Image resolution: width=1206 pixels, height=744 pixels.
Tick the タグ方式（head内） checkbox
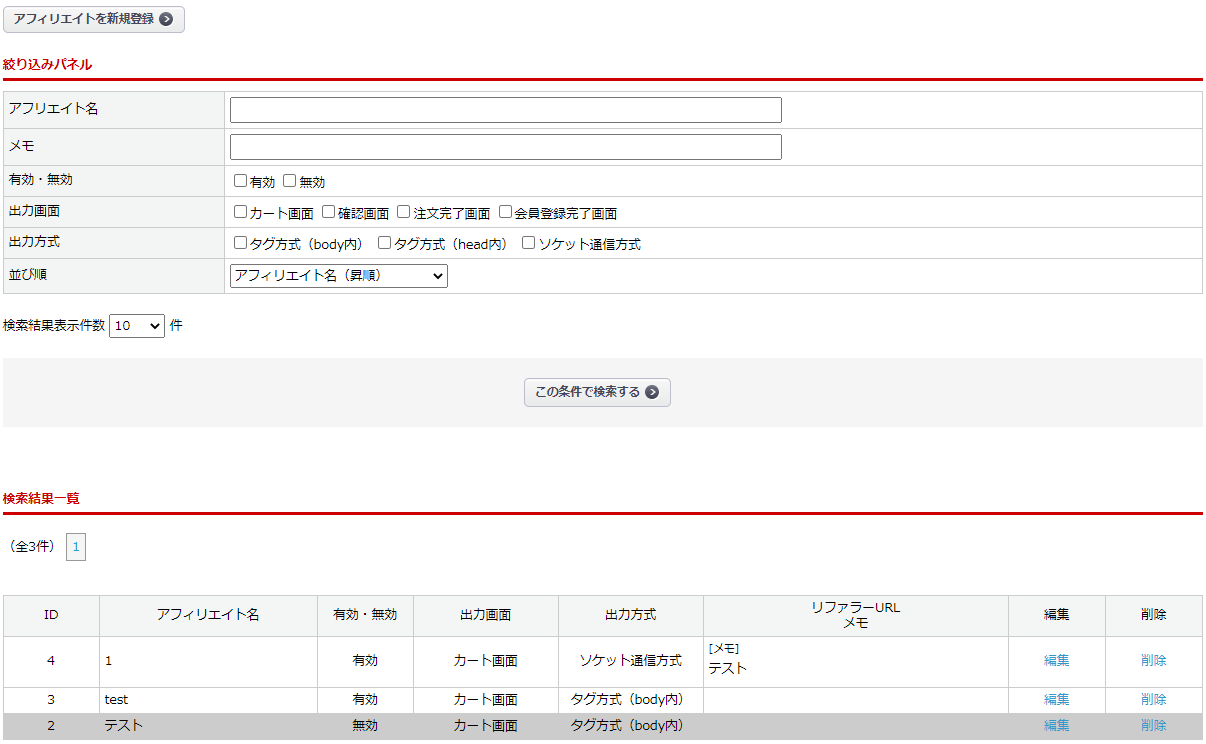point(384,243)
